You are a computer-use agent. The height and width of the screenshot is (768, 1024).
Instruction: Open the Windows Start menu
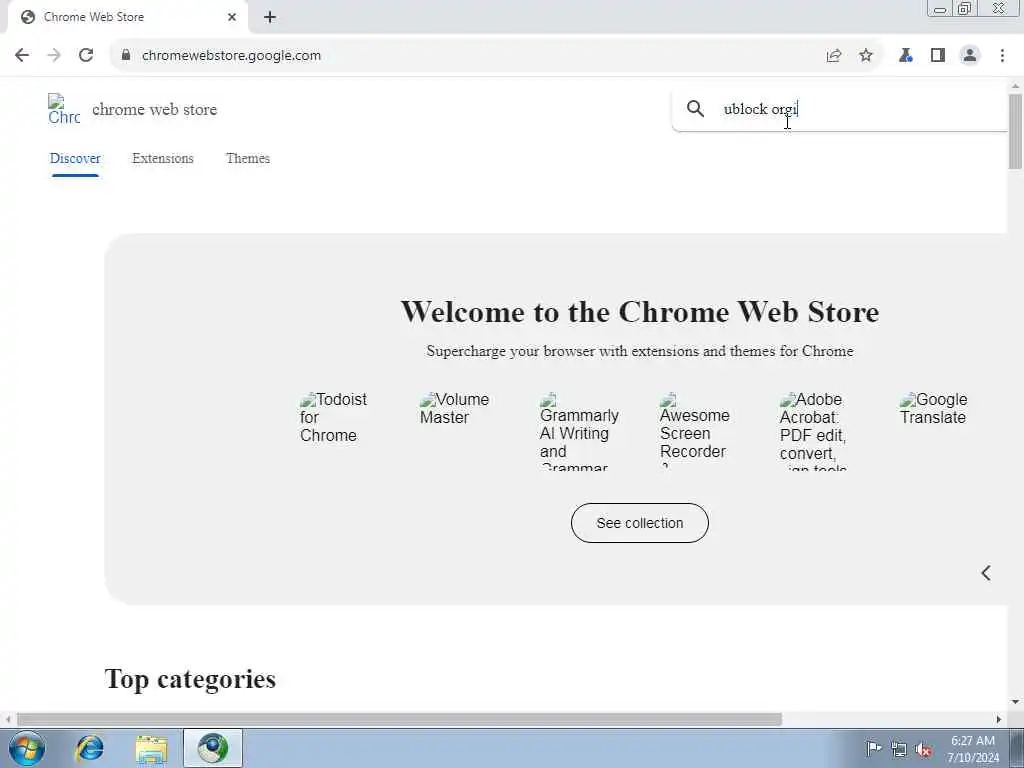(27, 748)
